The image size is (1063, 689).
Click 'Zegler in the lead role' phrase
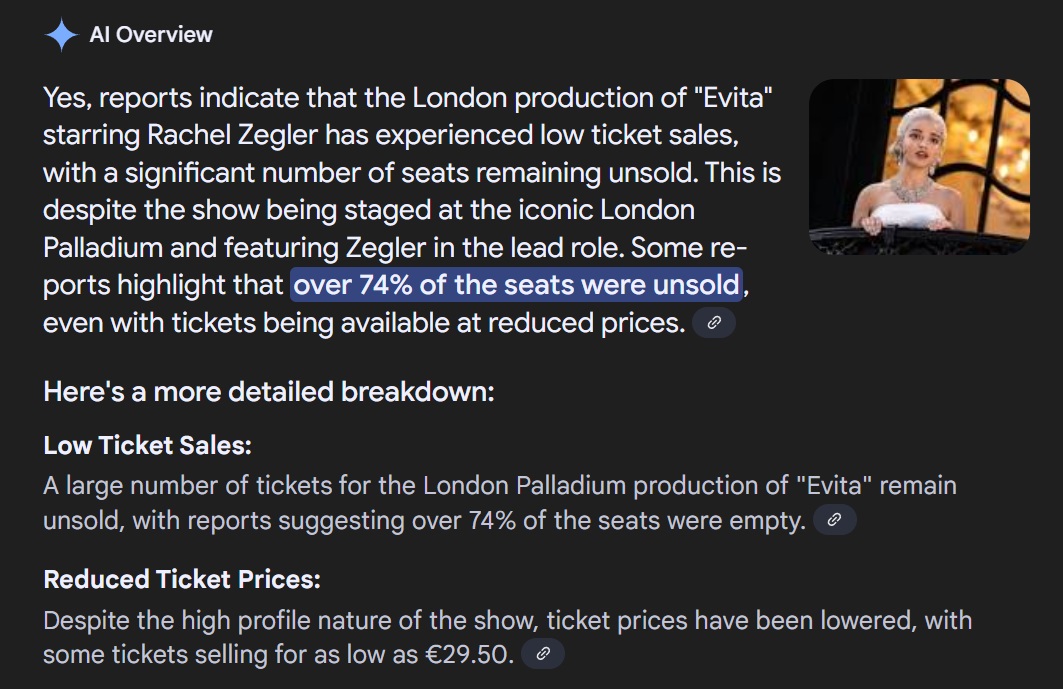coord(484,248)
